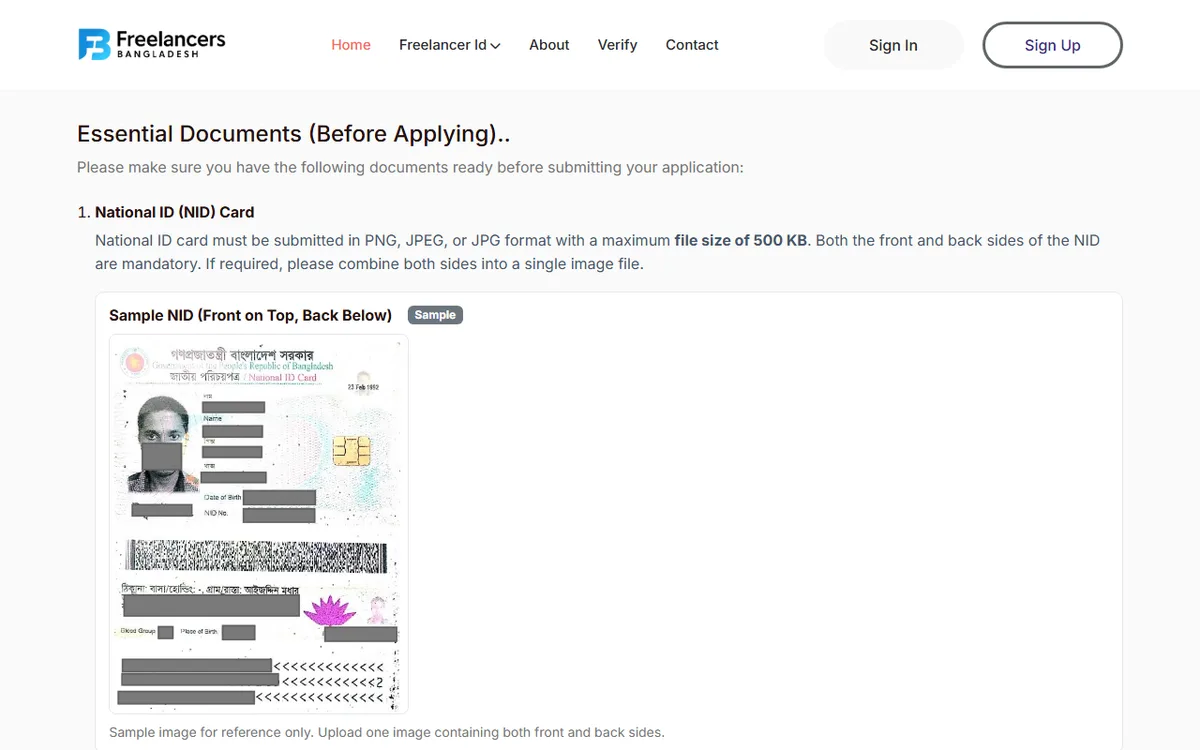1200x750 pixels.
Task: Click the Sign In button
Action: pyautogui.click(x=893, y=45)
